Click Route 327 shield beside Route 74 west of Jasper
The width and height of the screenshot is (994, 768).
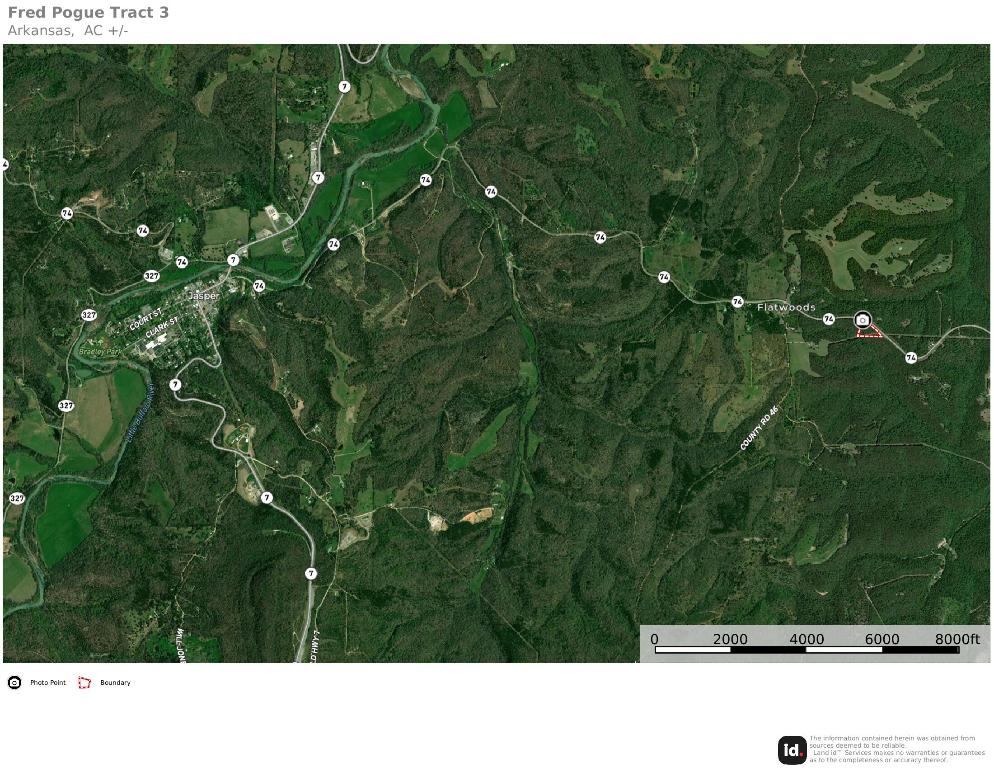click(x=152, y=276)
